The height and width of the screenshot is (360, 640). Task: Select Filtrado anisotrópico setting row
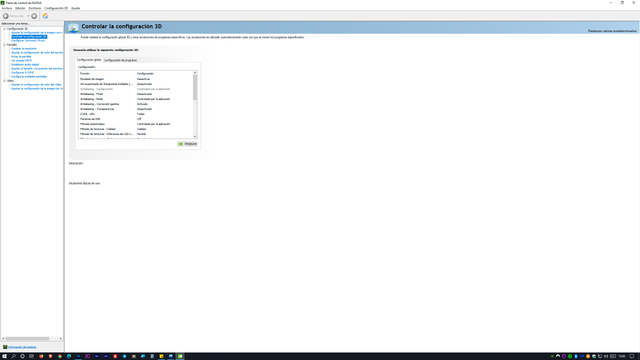pyautogui.click(x=136, y=124)
